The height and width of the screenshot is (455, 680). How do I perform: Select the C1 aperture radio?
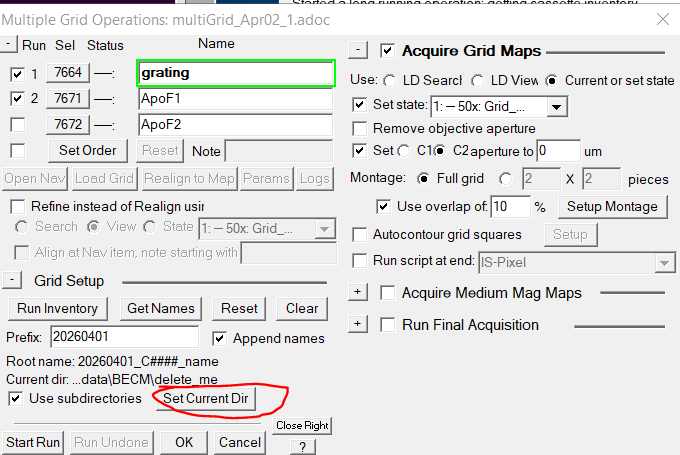[x=404, y=151]
